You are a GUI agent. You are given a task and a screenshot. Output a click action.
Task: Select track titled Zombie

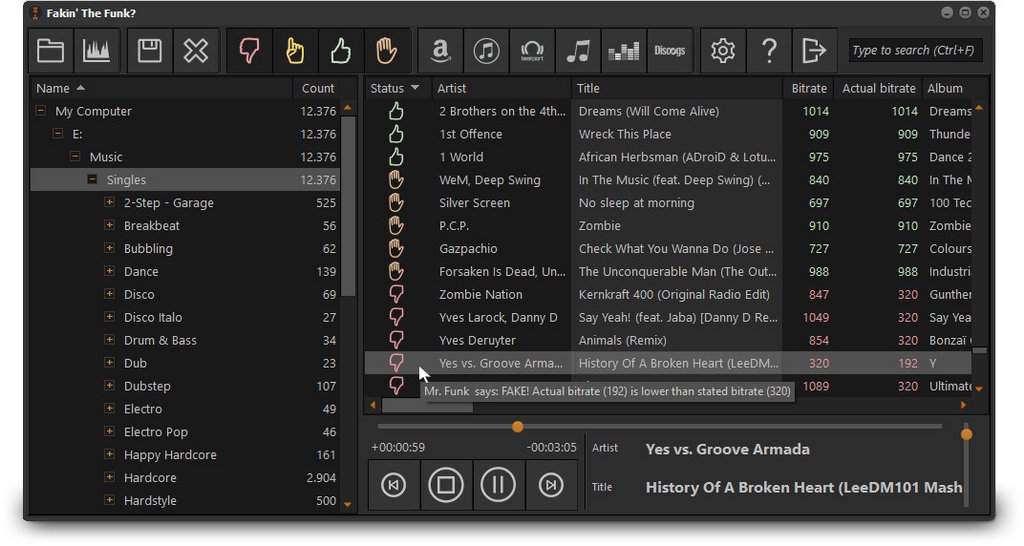pyautogui.click(x=600, y=225)
